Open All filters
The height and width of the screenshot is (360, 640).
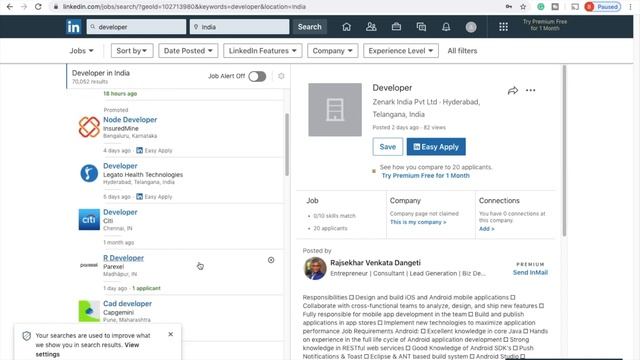pyautogui.click(x=462, y=51)
